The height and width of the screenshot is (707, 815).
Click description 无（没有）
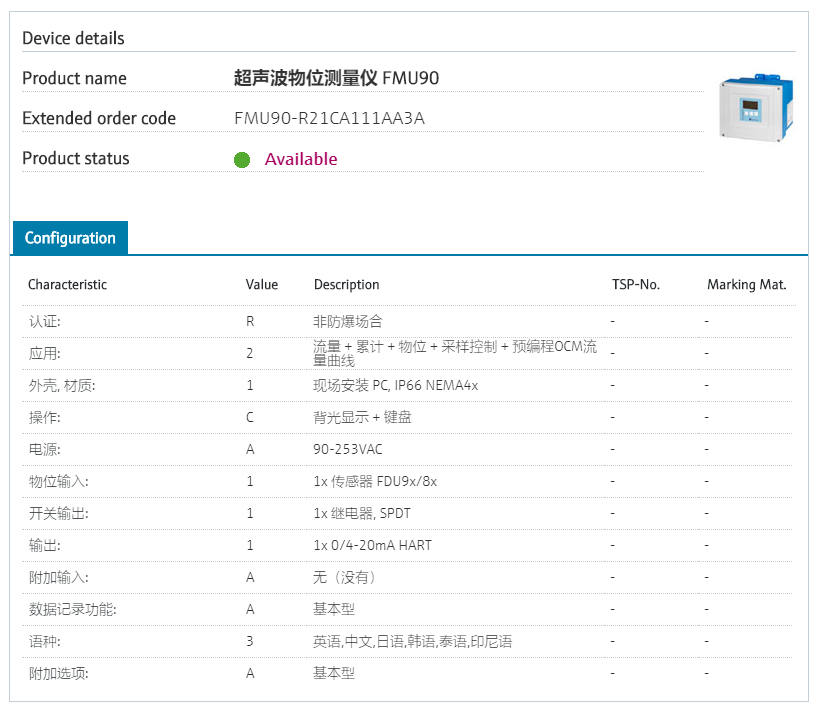click(344, 578)
